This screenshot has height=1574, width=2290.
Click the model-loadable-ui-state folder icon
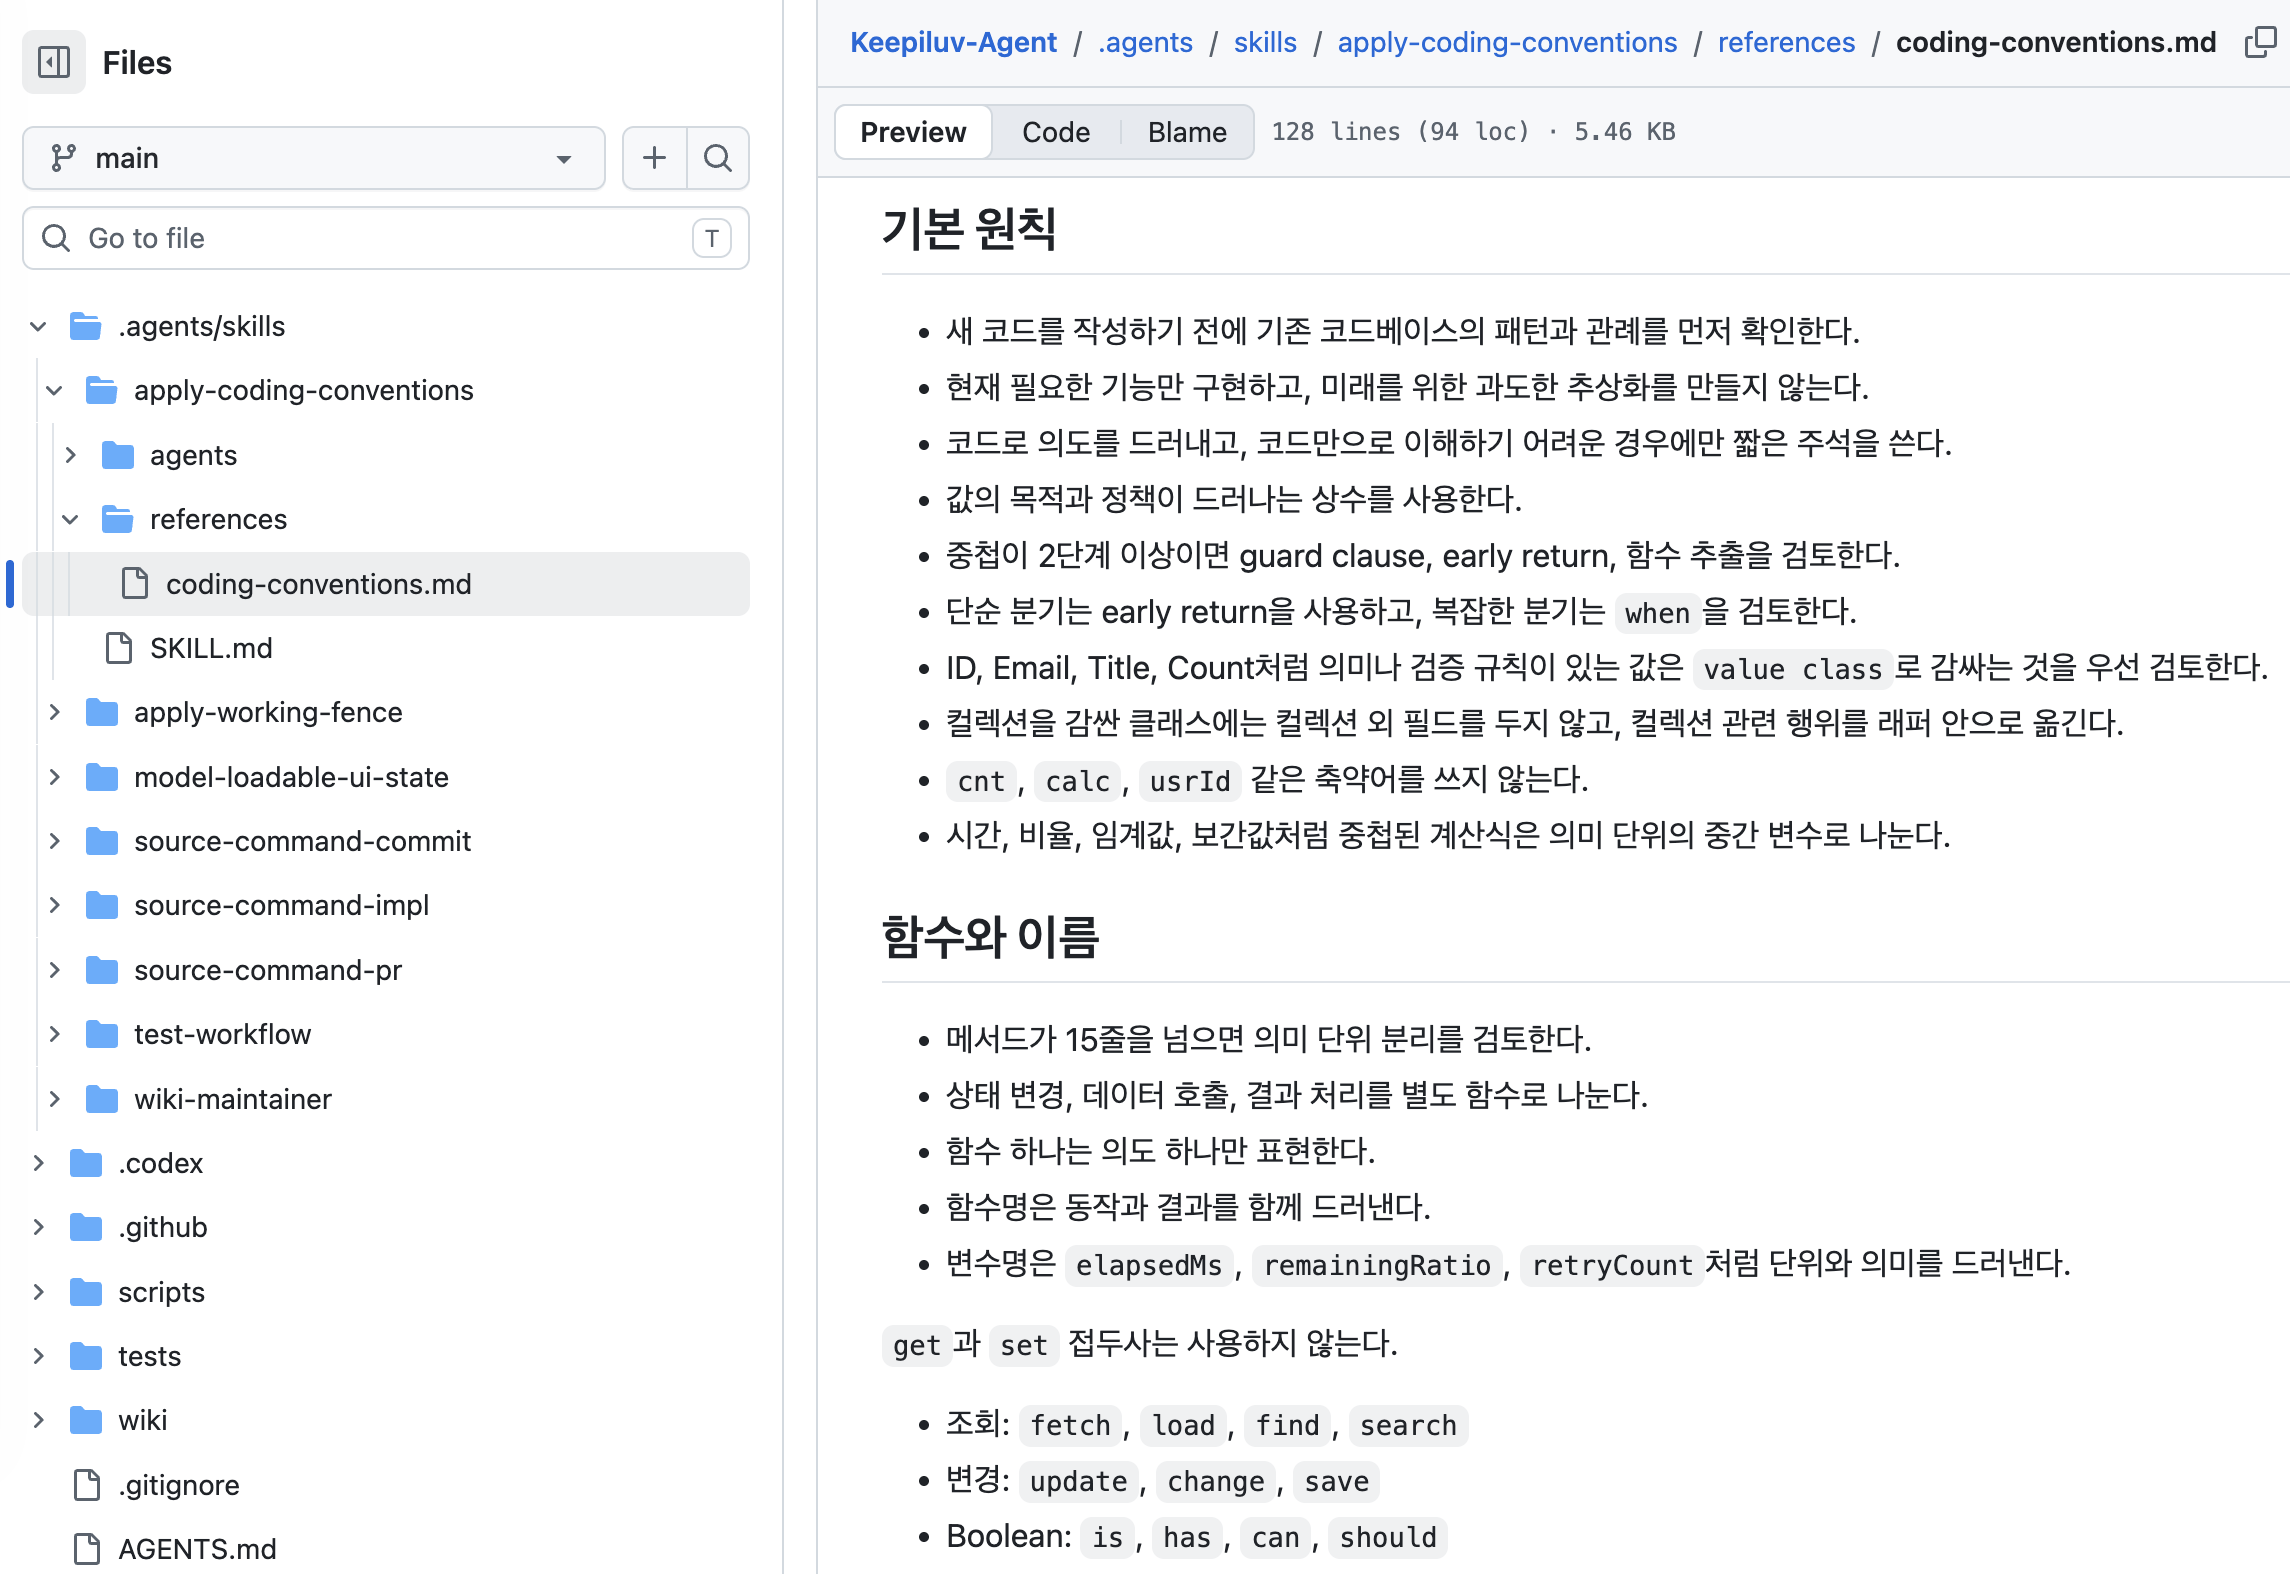[x=102, y=777]
